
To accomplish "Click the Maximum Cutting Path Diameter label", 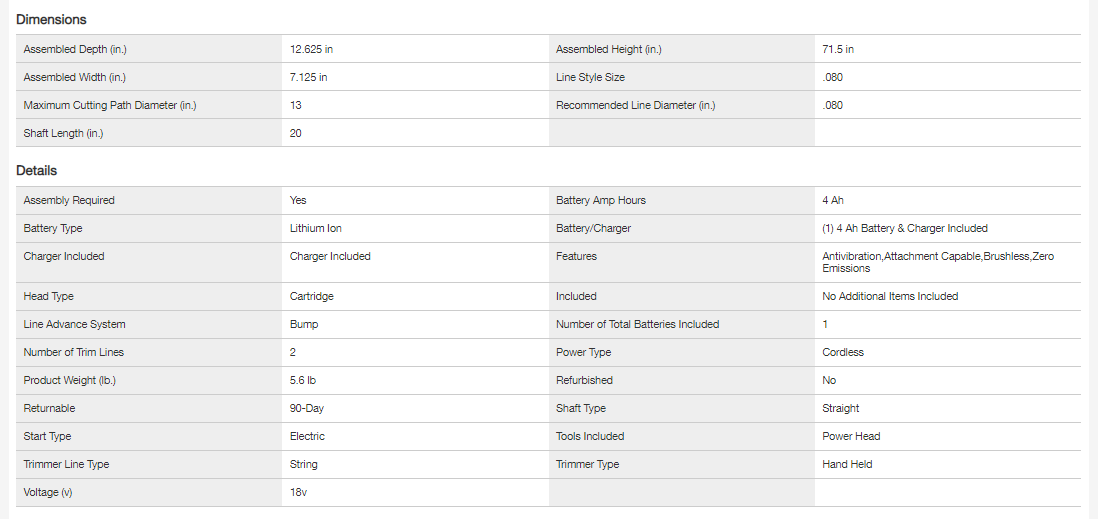I will click(110, 105).
